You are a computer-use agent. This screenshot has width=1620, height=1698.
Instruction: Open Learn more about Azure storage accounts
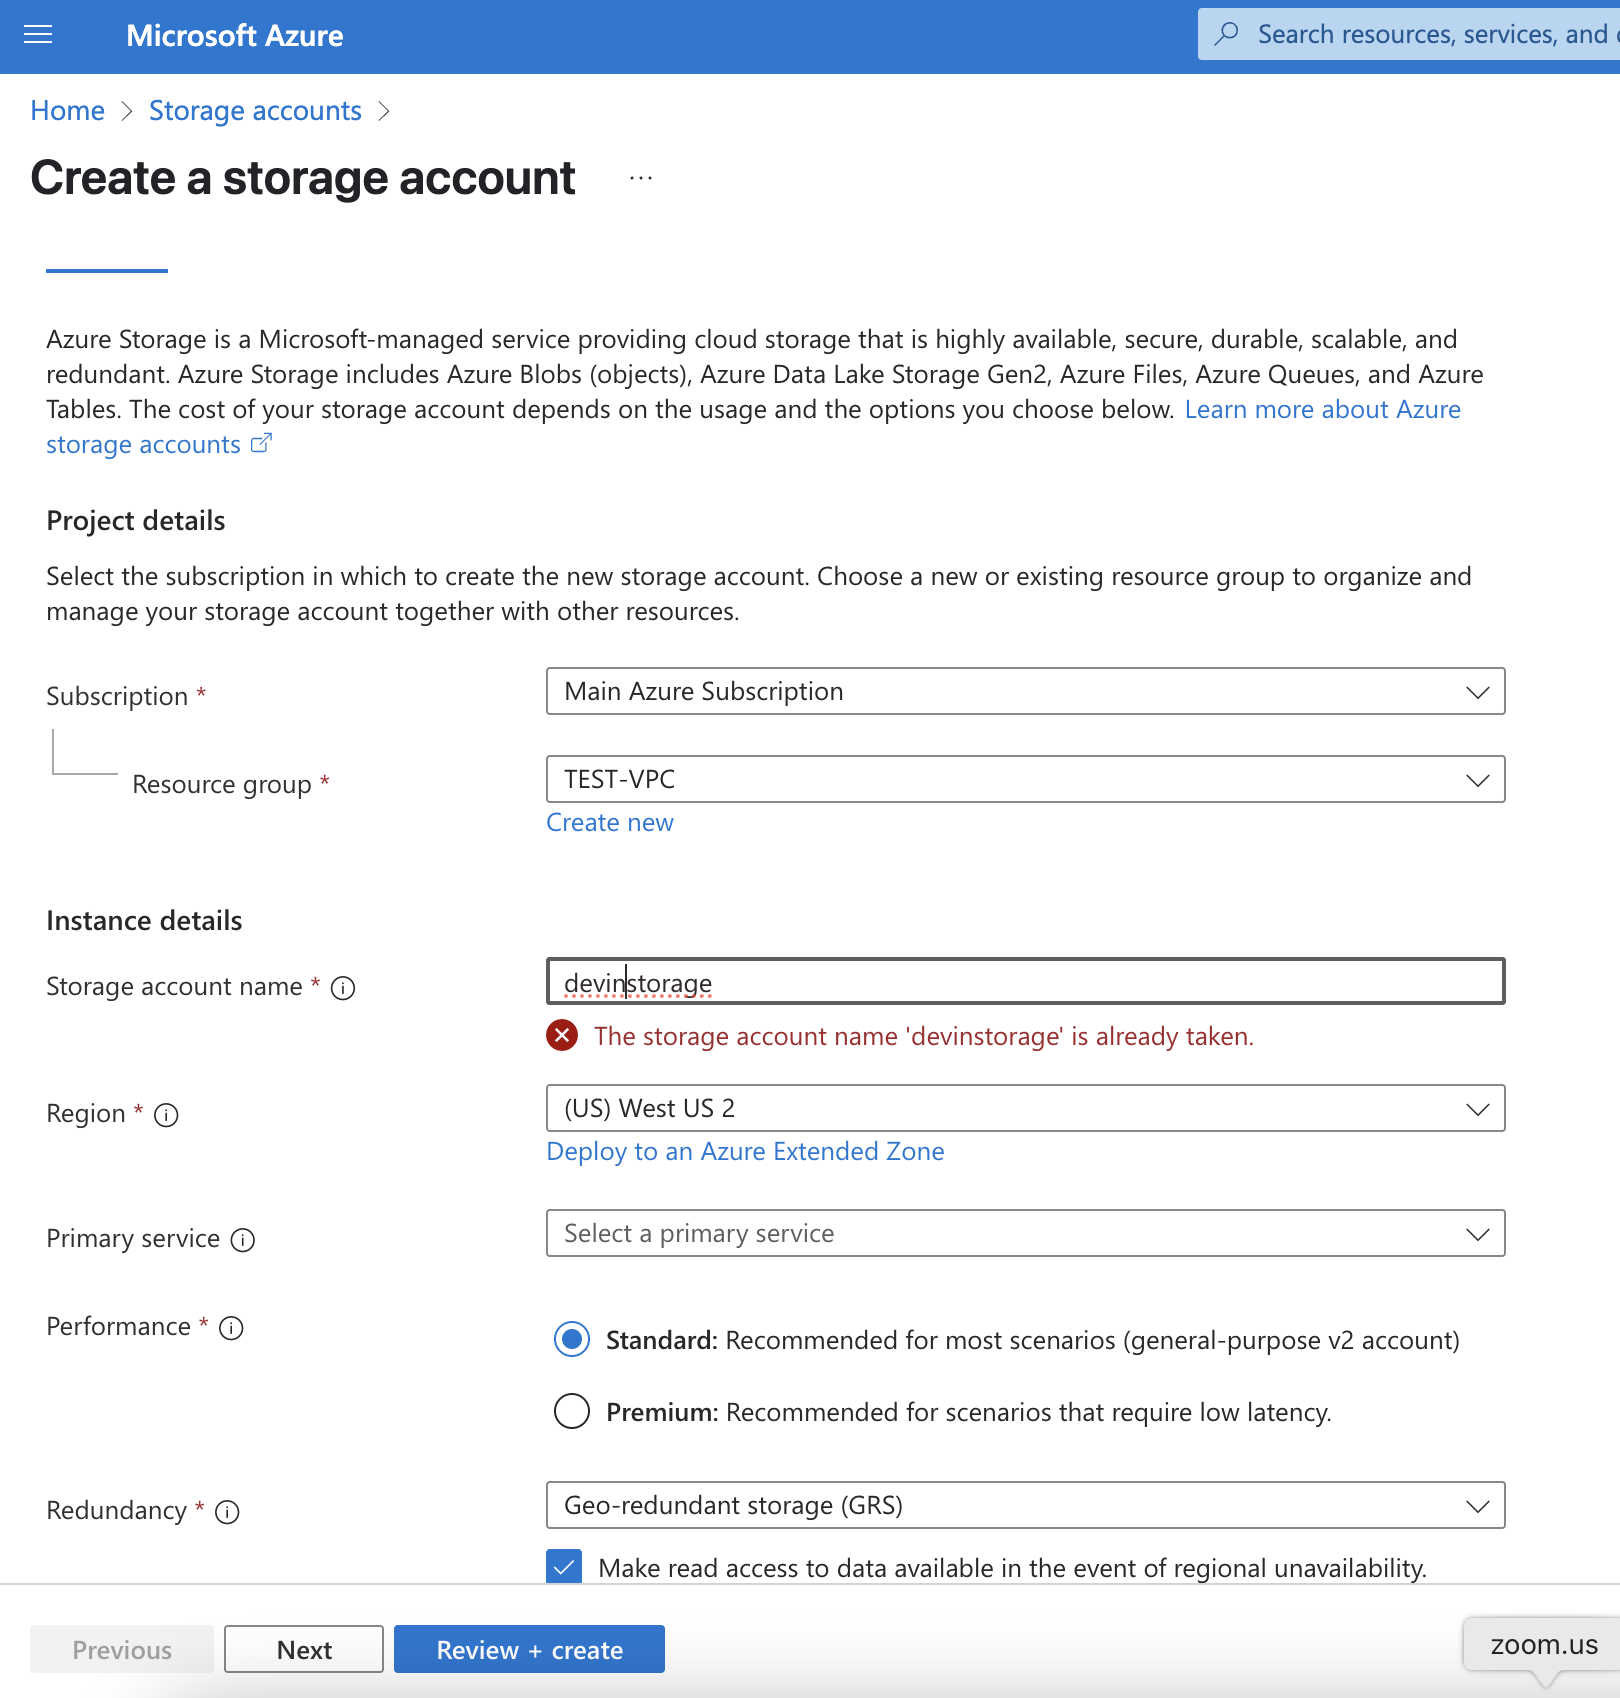[x=1322, y=409]
